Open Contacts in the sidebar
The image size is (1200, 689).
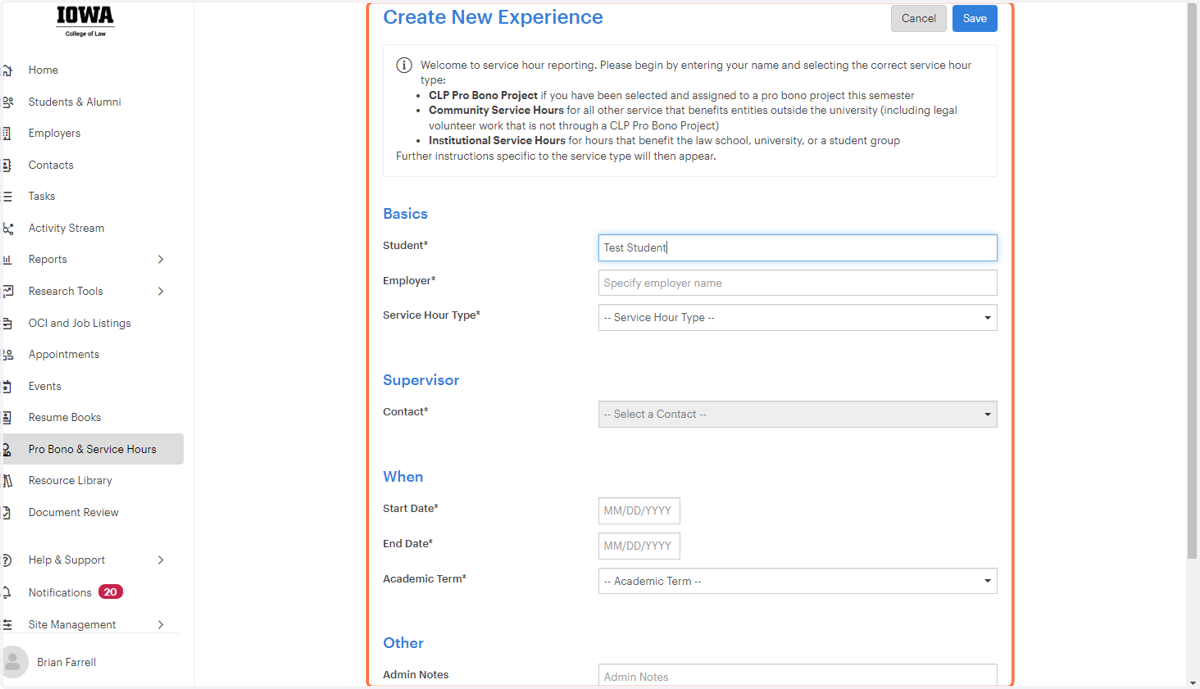pos(50,165)
